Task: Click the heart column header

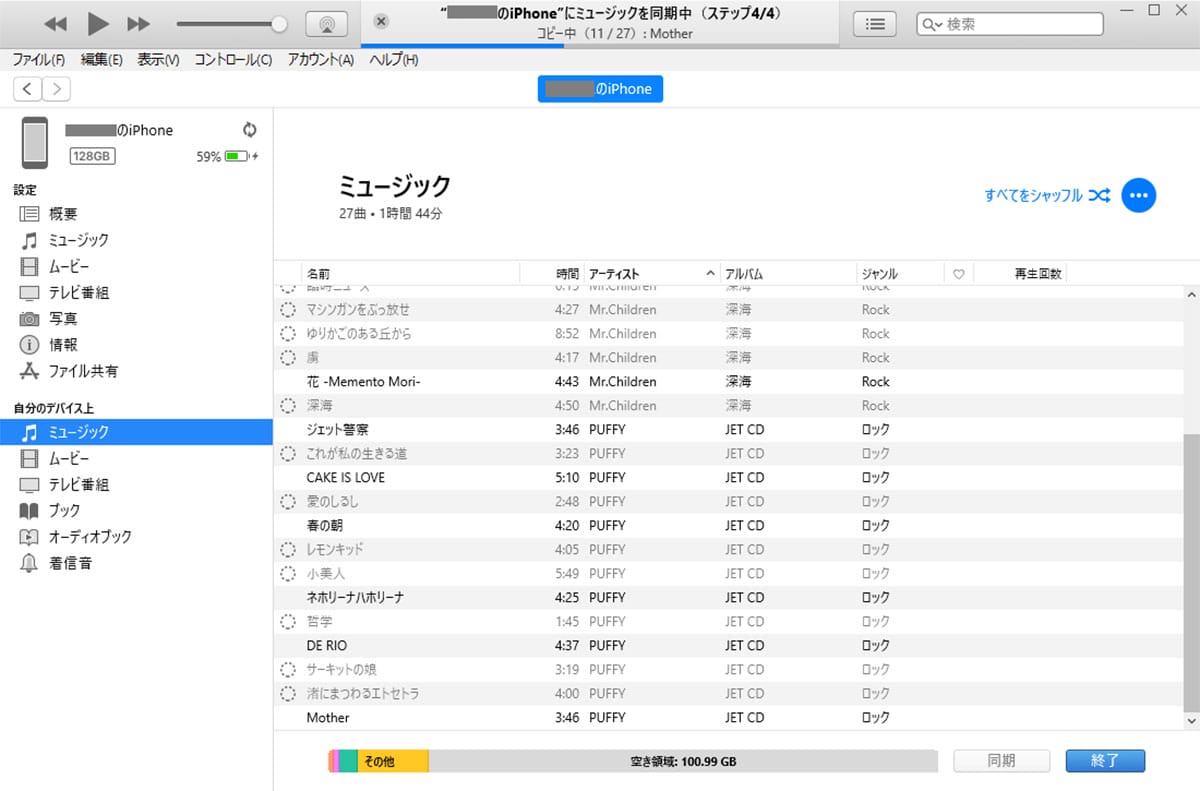Action: coord(958,274)
